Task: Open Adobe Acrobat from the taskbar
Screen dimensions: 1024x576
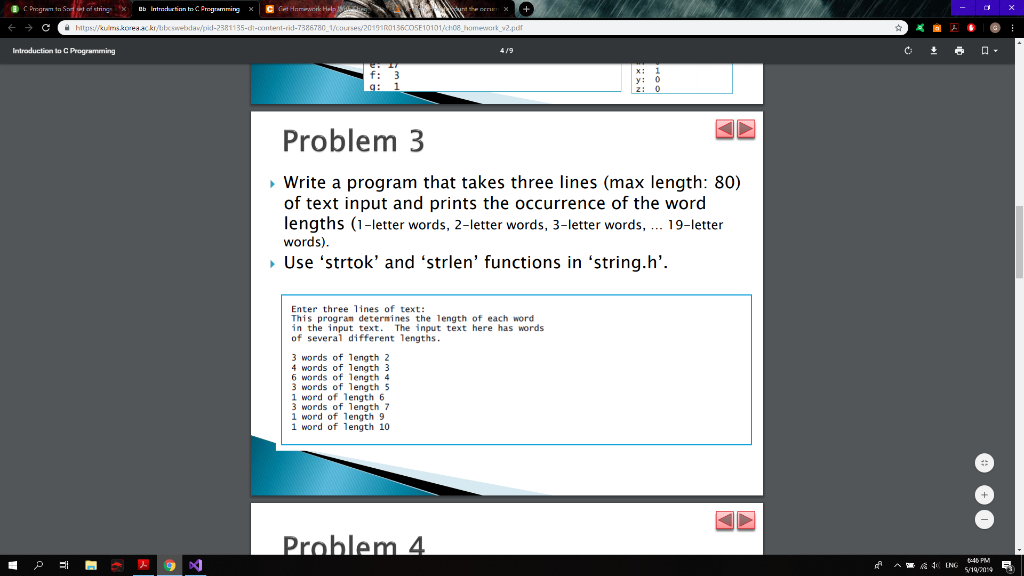Action: (143, 565)
